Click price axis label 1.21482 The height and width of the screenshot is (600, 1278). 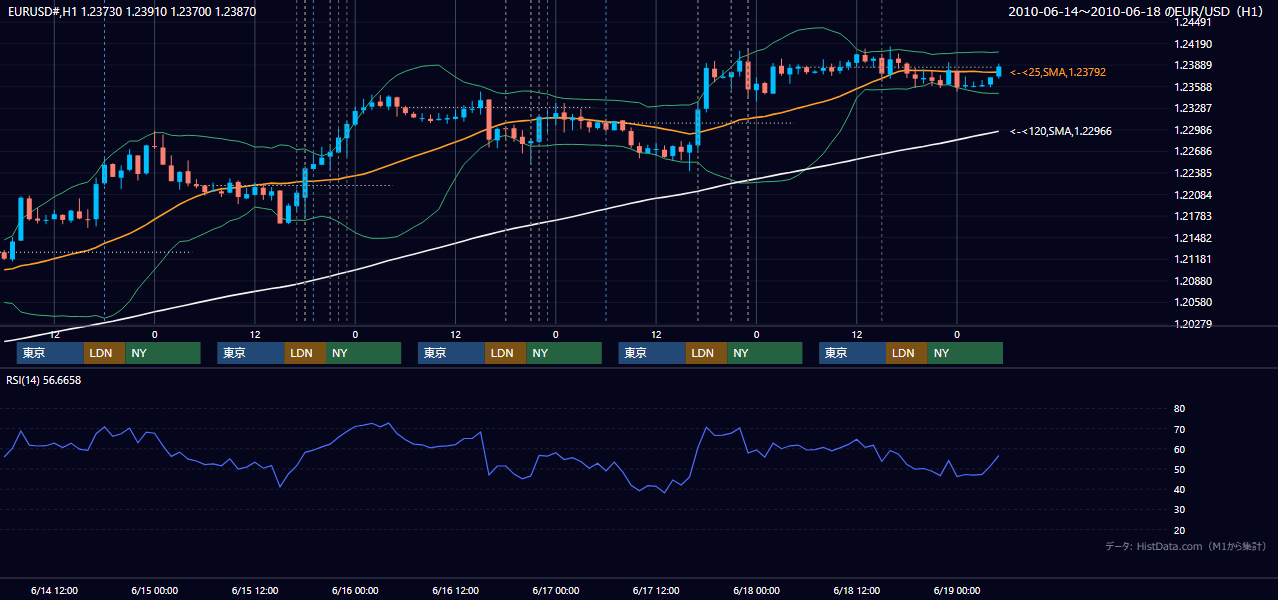tap(1194, 238)
